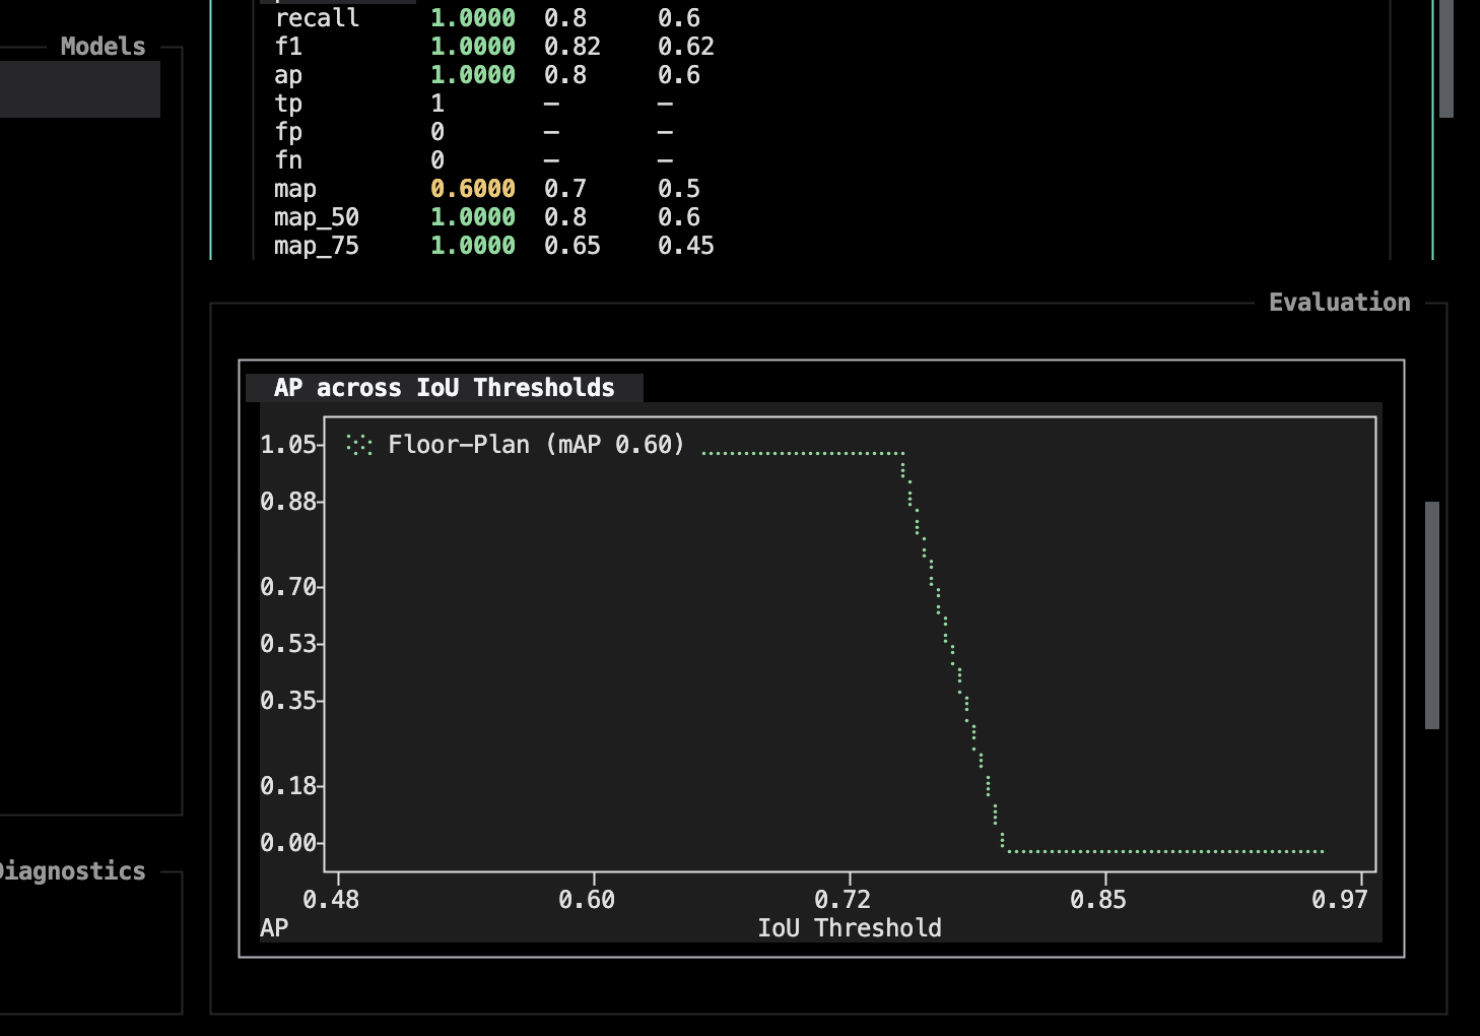The height and width of the screenshot is (1036, 1480).
Task: Click the 0.88 y-axis tick label
Action: point(288,501)
